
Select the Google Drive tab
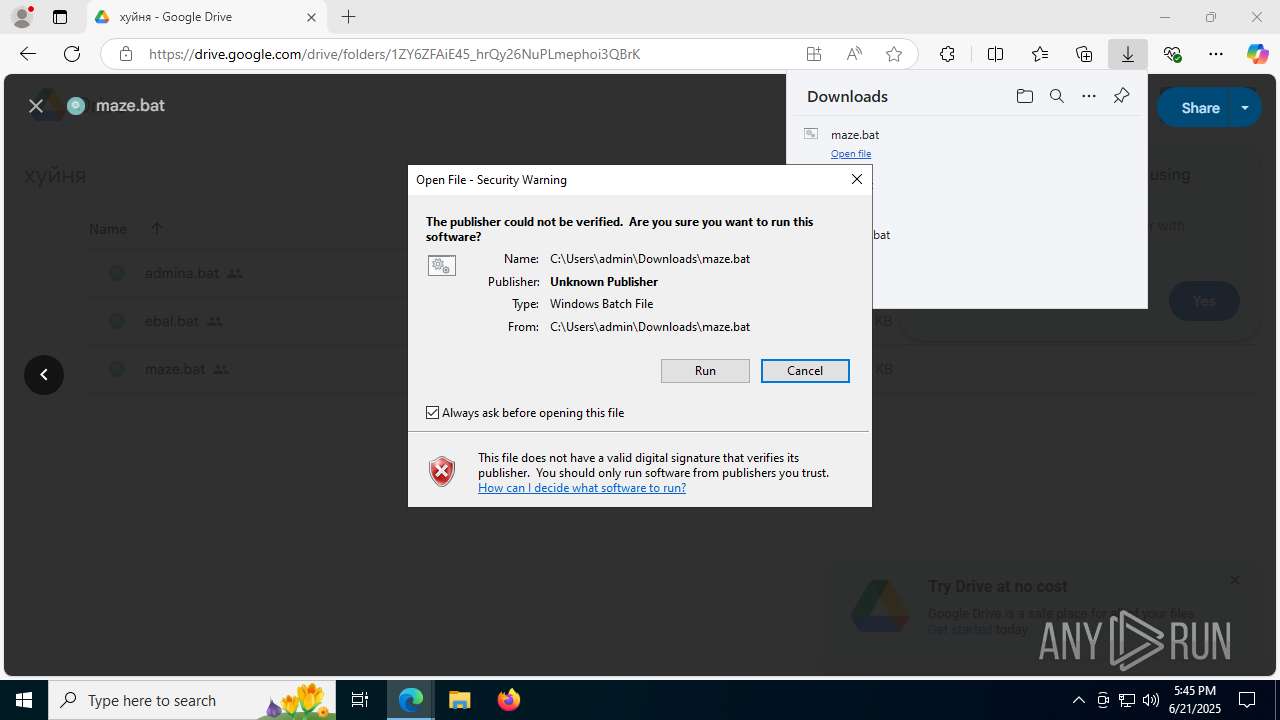tap(206, 17)
